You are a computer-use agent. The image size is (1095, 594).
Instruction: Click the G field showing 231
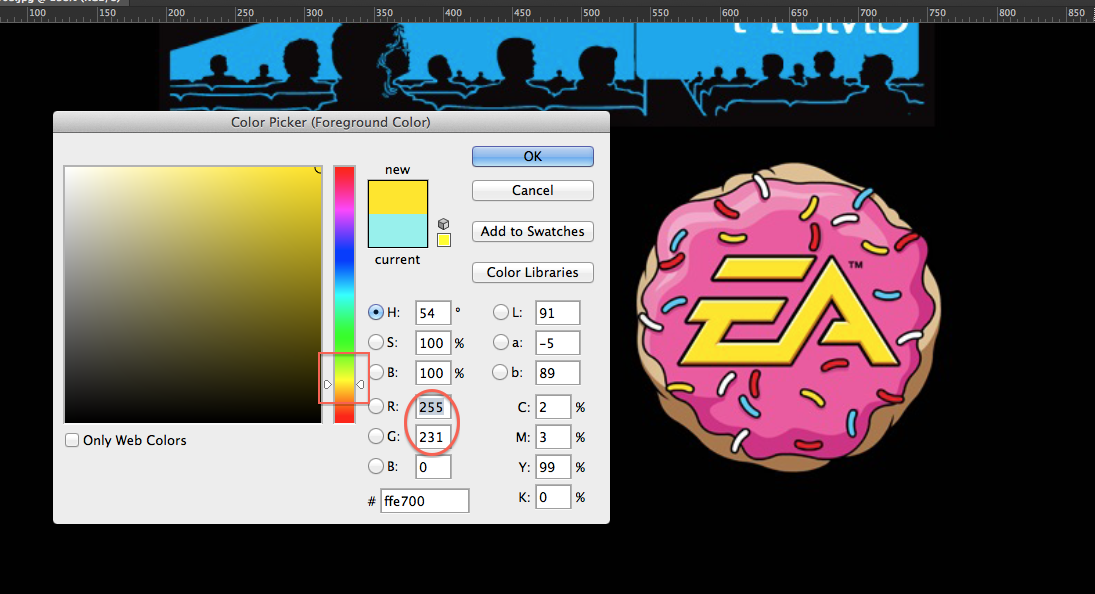433,437
